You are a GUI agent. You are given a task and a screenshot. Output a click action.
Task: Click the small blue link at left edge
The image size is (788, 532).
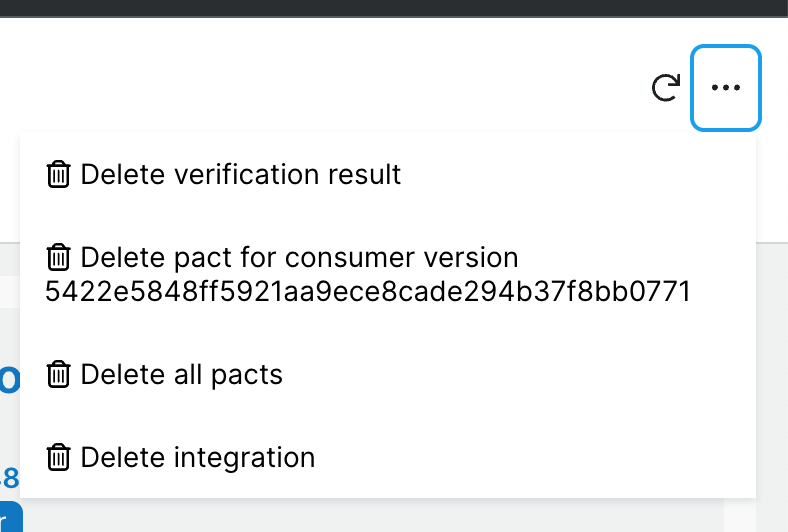click(9, 476)
